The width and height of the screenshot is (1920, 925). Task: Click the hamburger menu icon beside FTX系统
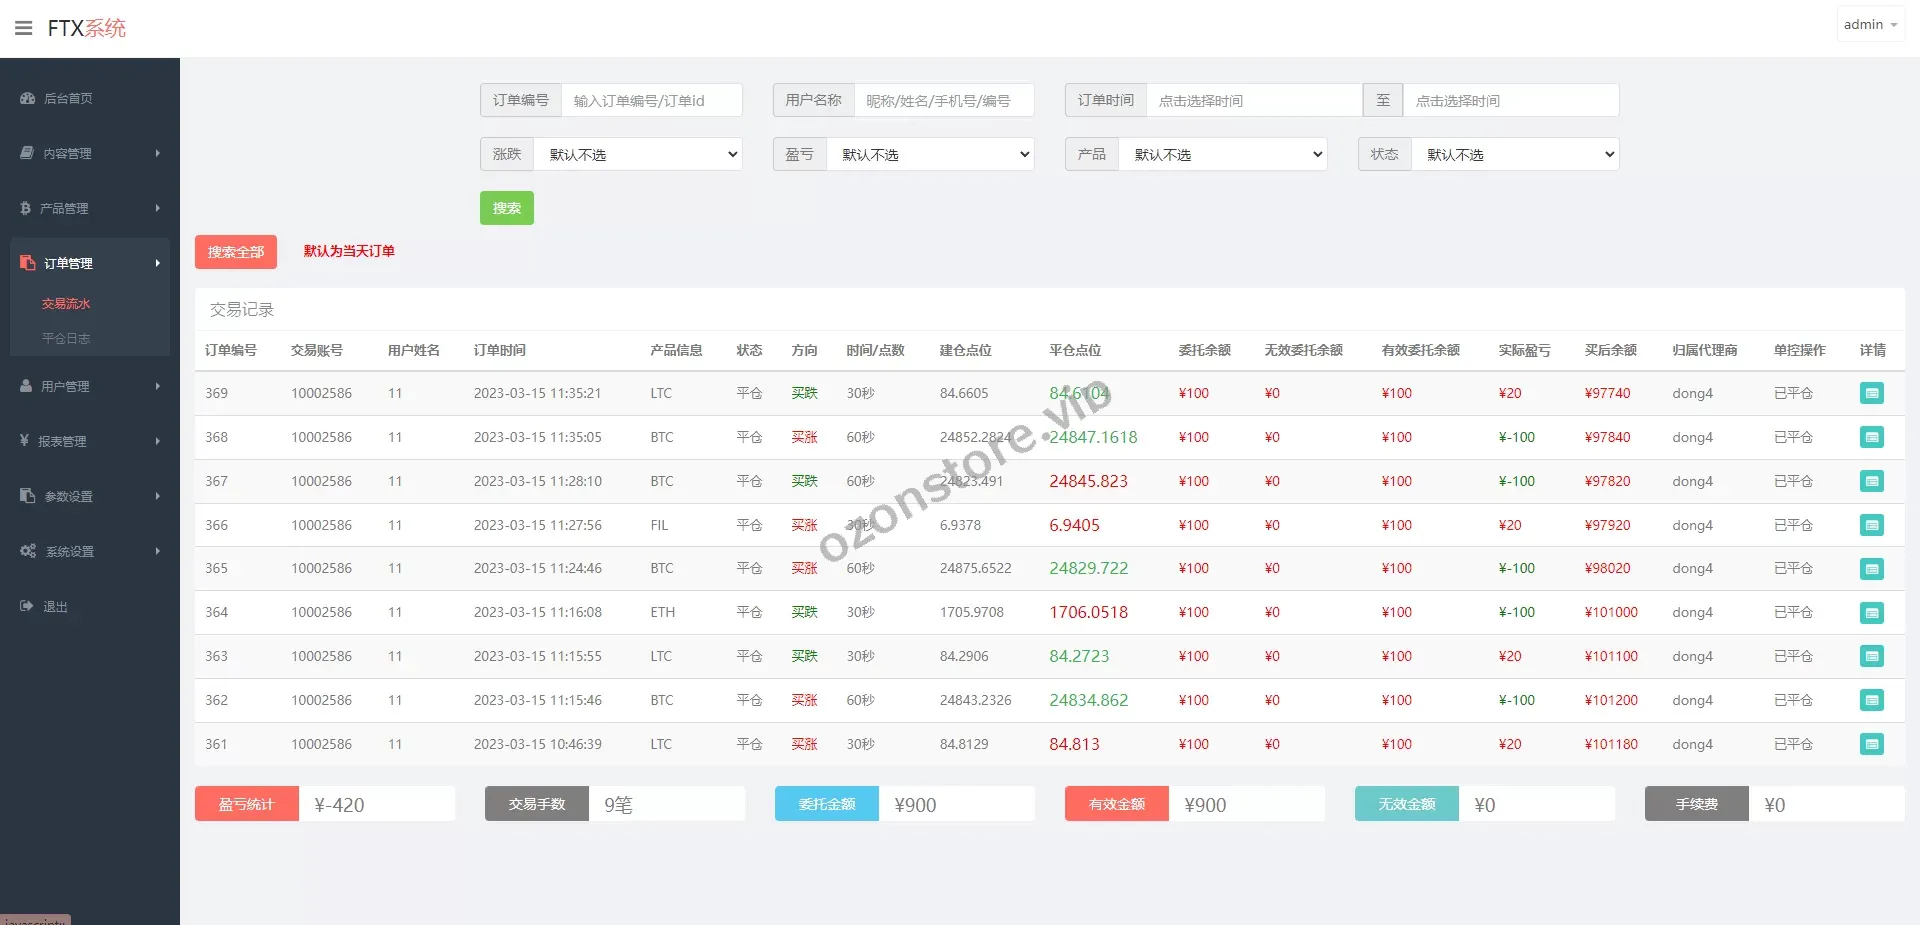24,28
